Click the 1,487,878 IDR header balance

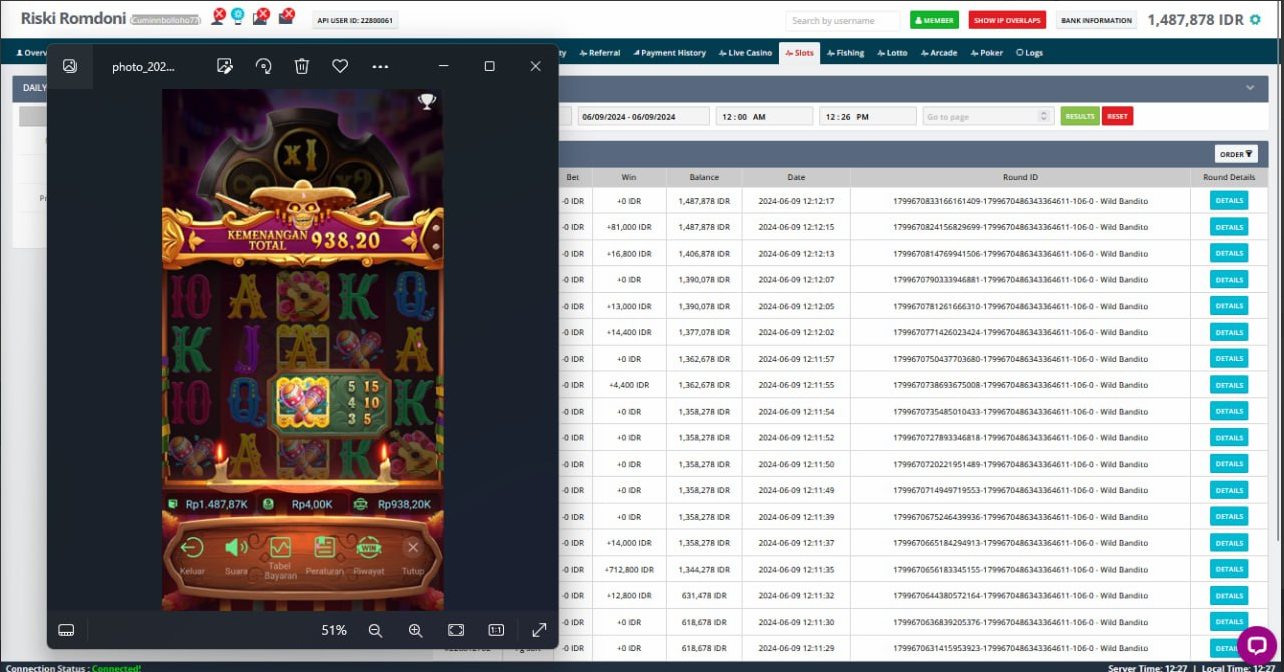point(1196,20)
